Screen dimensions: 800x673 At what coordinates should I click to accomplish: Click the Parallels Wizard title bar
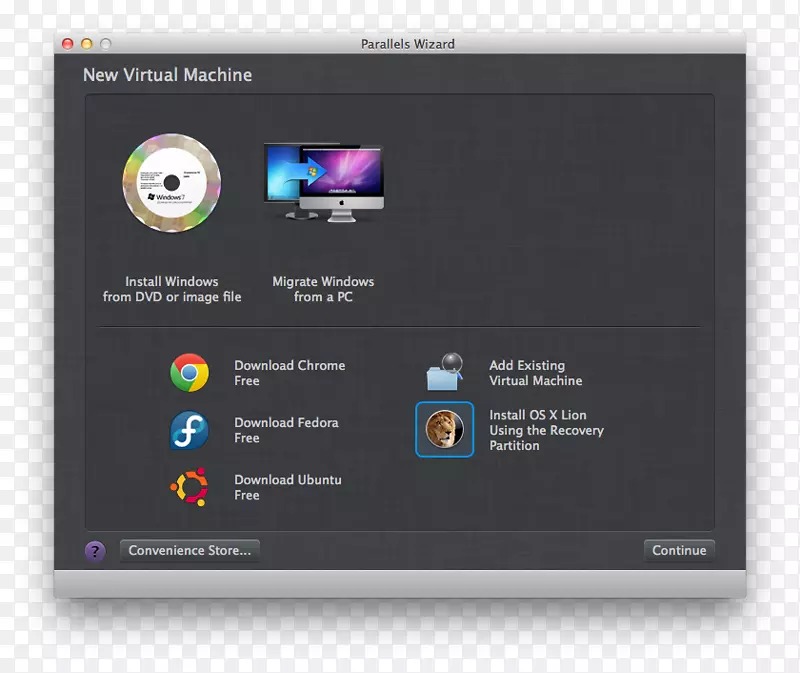[x=407, y=44]
